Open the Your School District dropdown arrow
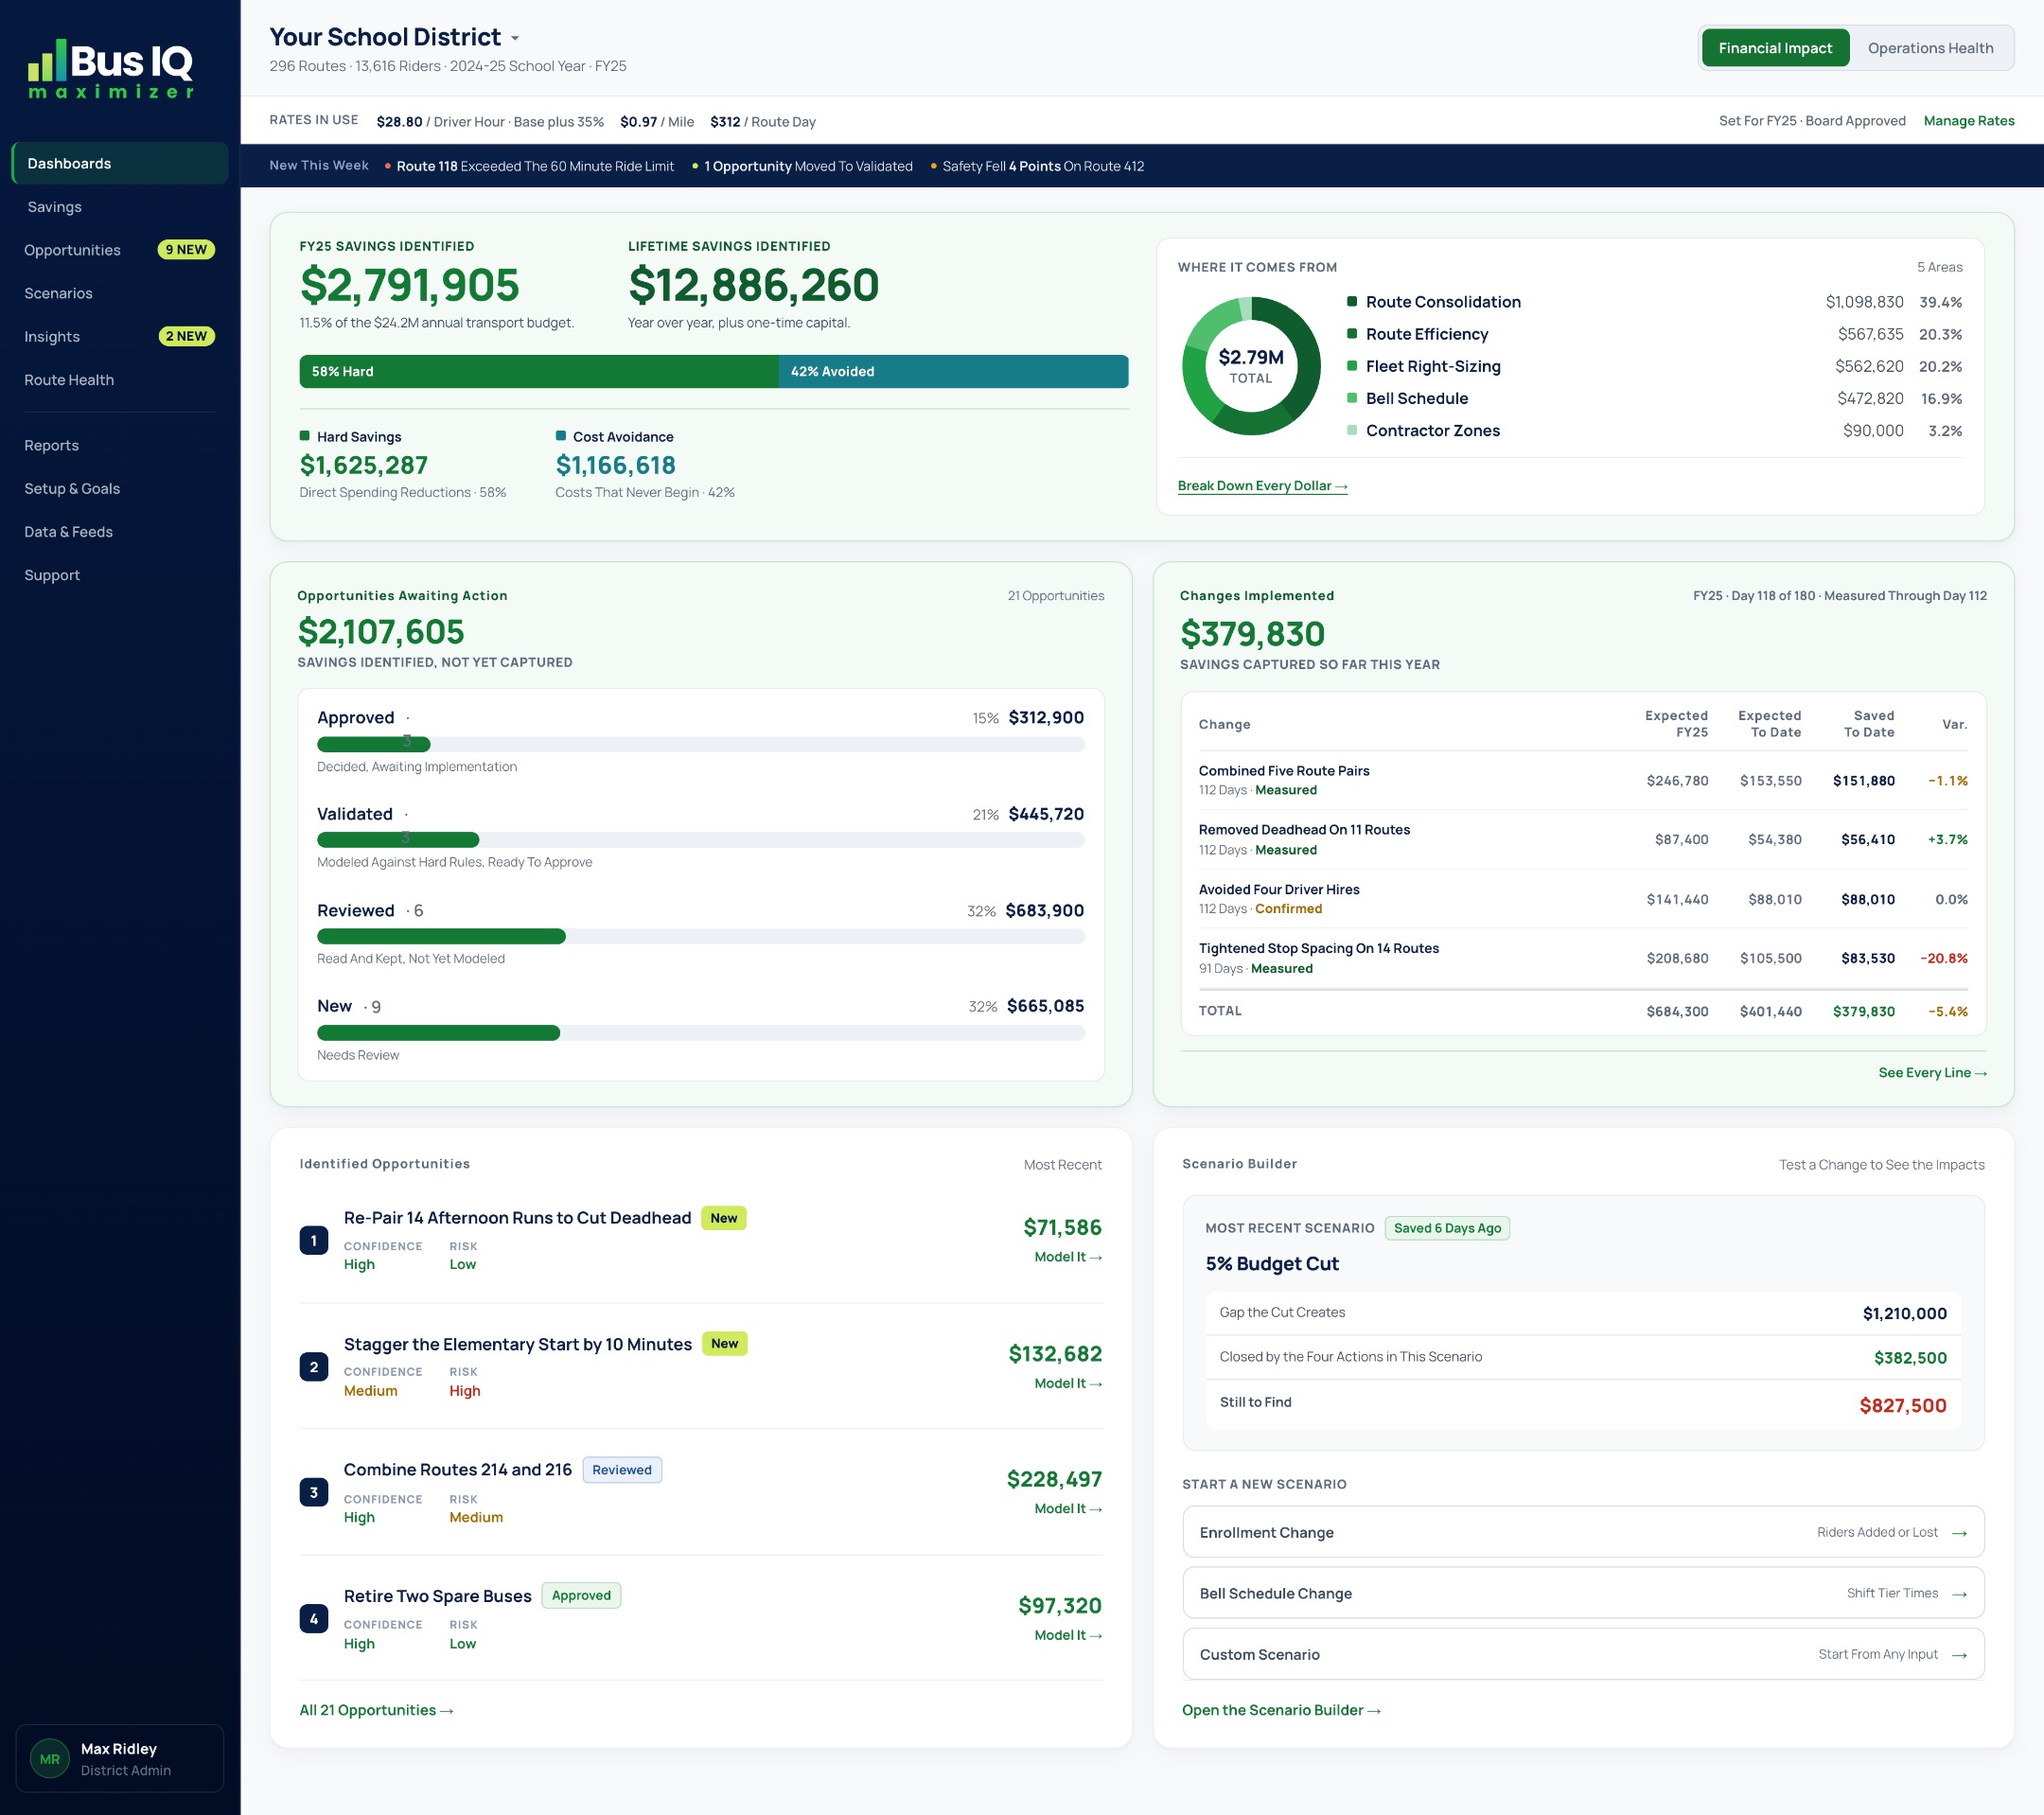This screenshot has height=1815, width=2044. click(x=515, y=38)
